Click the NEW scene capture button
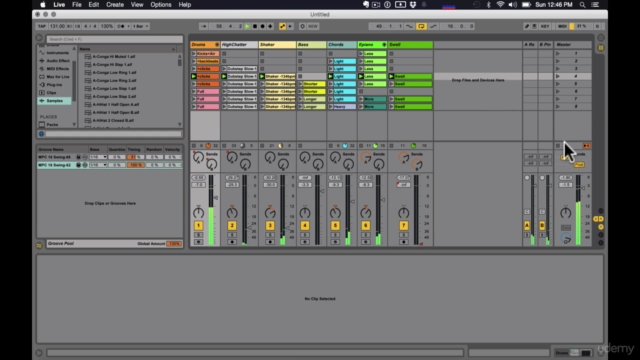 tap(313, 26)
